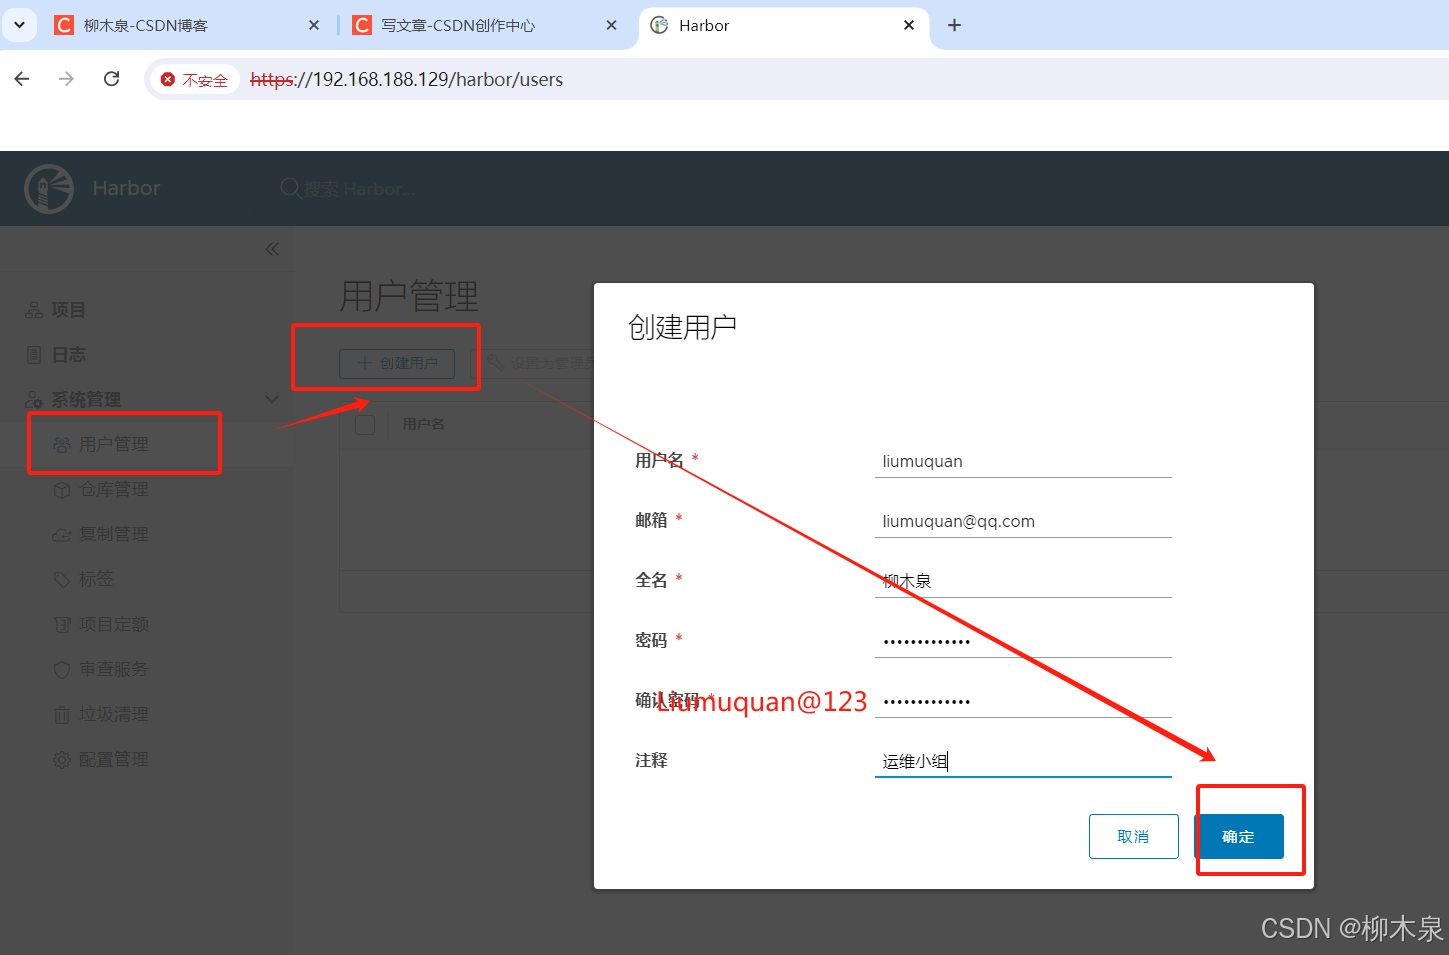Click the 设置为管理员 button behind dialog
This screenshot has width=1449, height=955.
pyautogui.click(x=540, y=363)
